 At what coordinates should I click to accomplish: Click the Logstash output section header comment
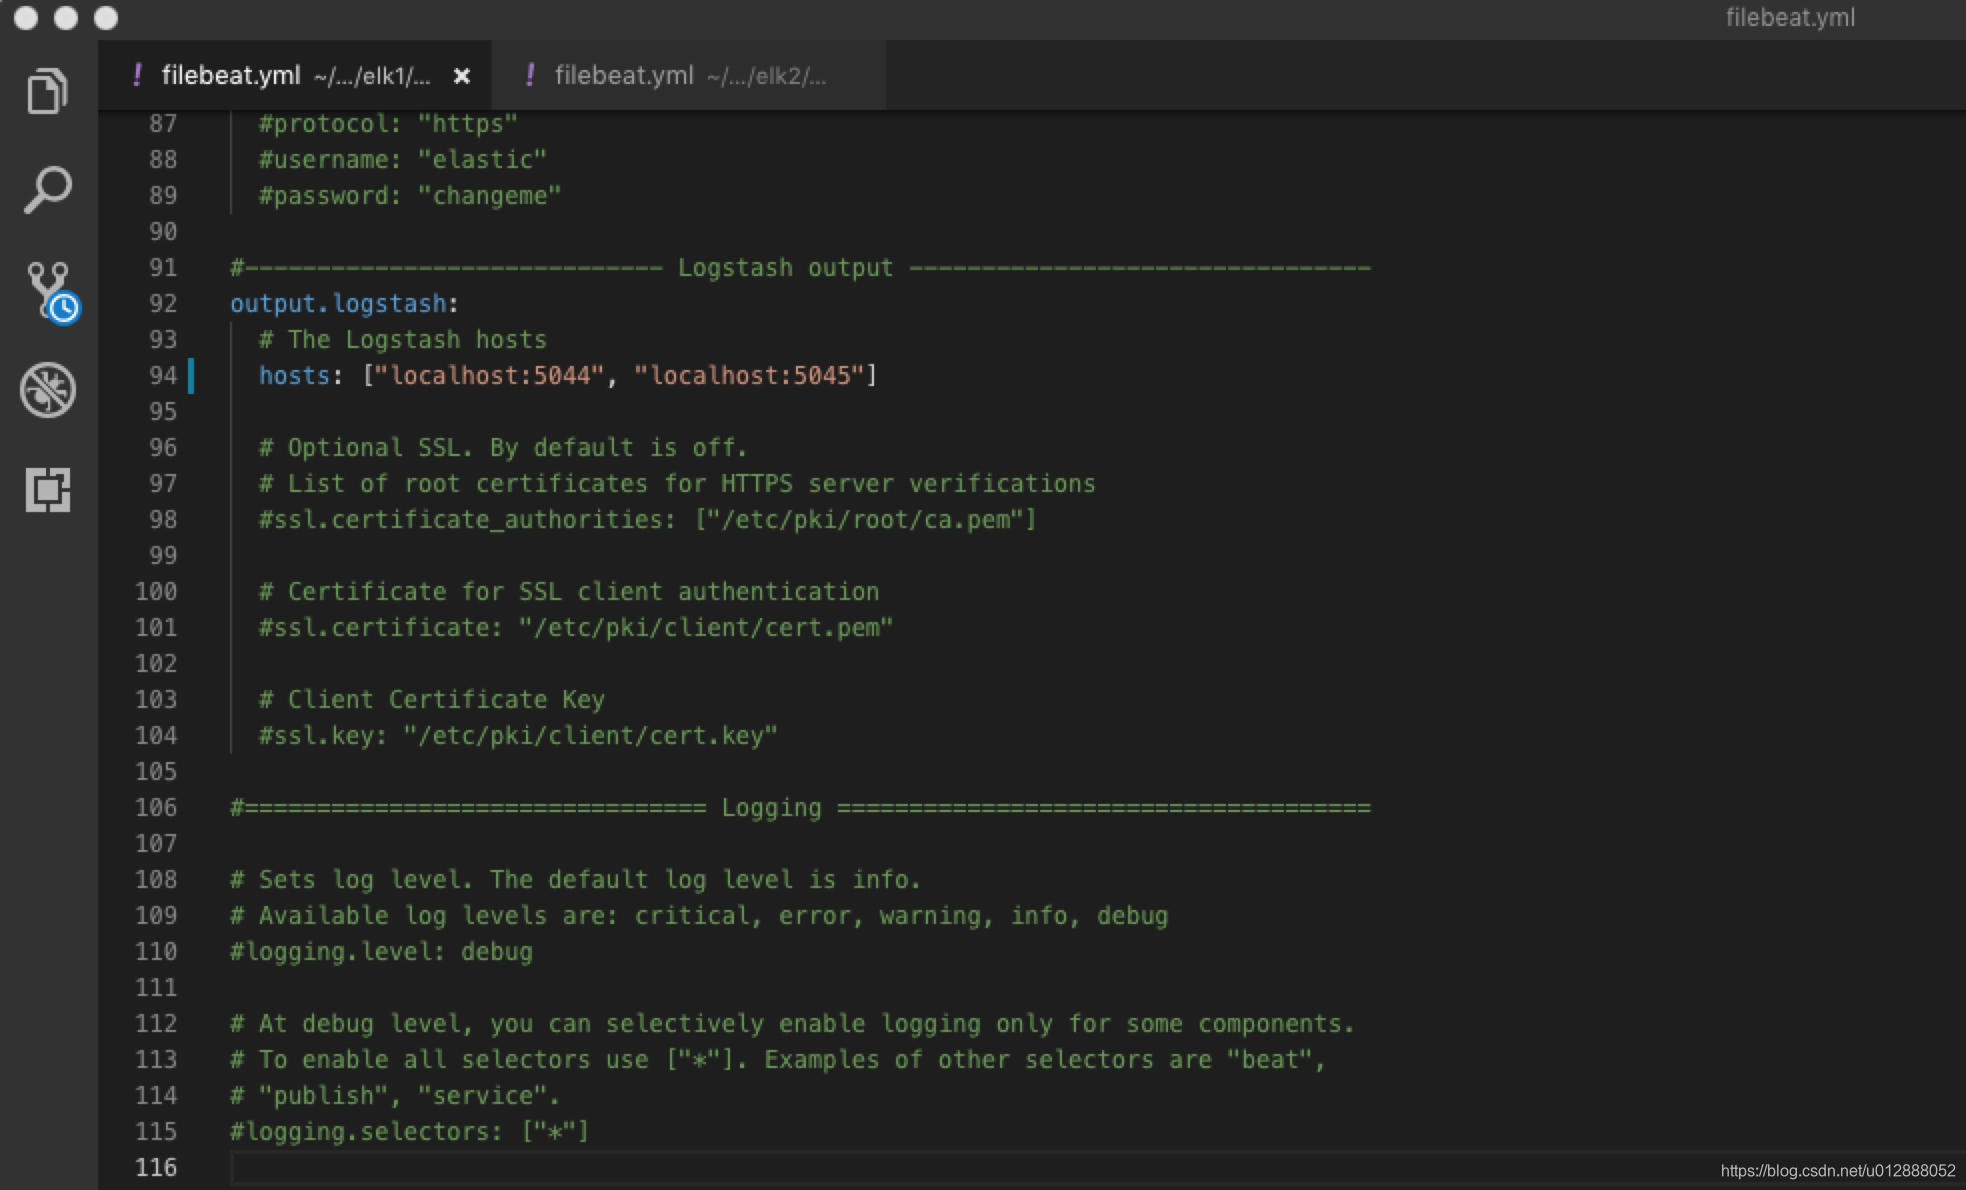click(x=800, y=268)
